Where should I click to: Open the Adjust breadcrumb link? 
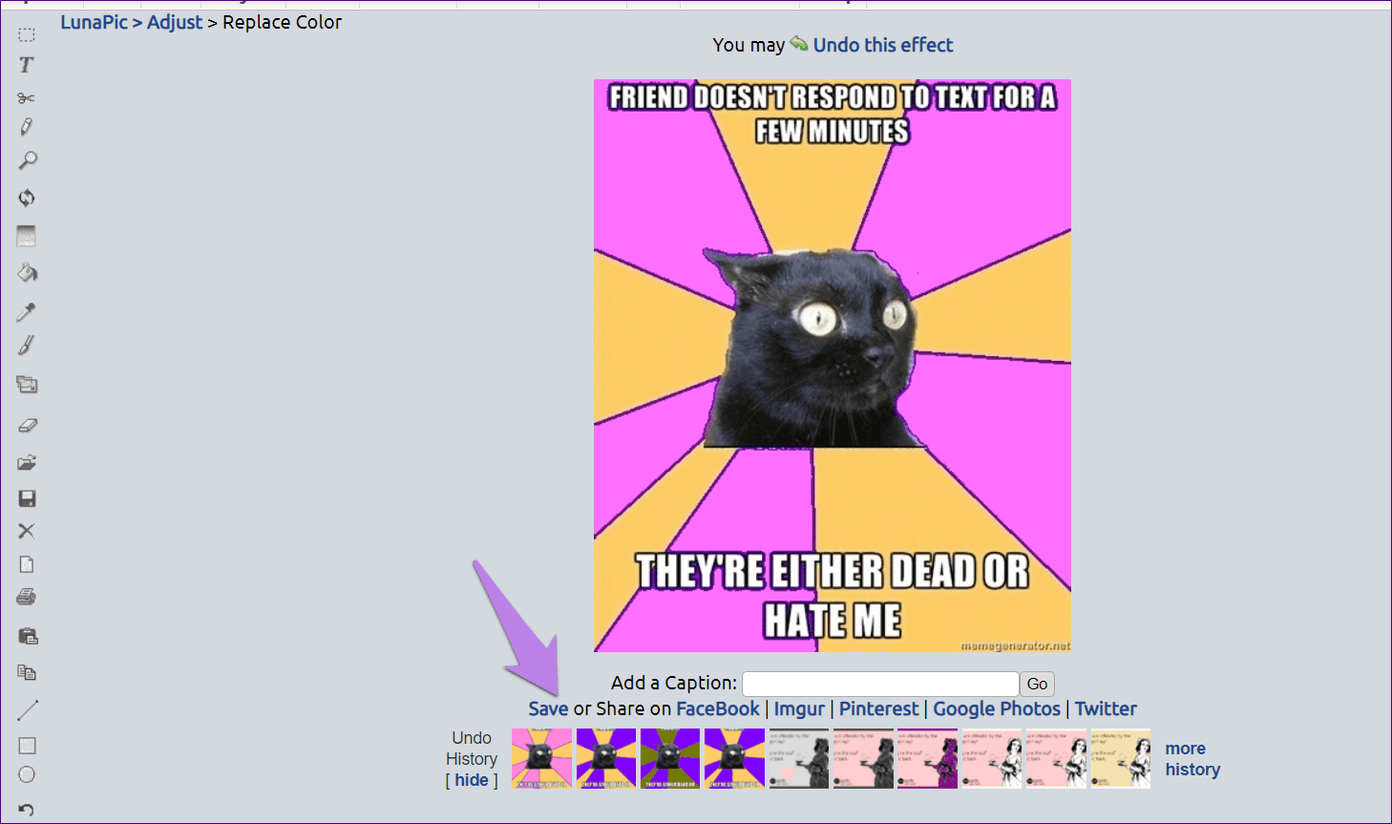[174, 22]
